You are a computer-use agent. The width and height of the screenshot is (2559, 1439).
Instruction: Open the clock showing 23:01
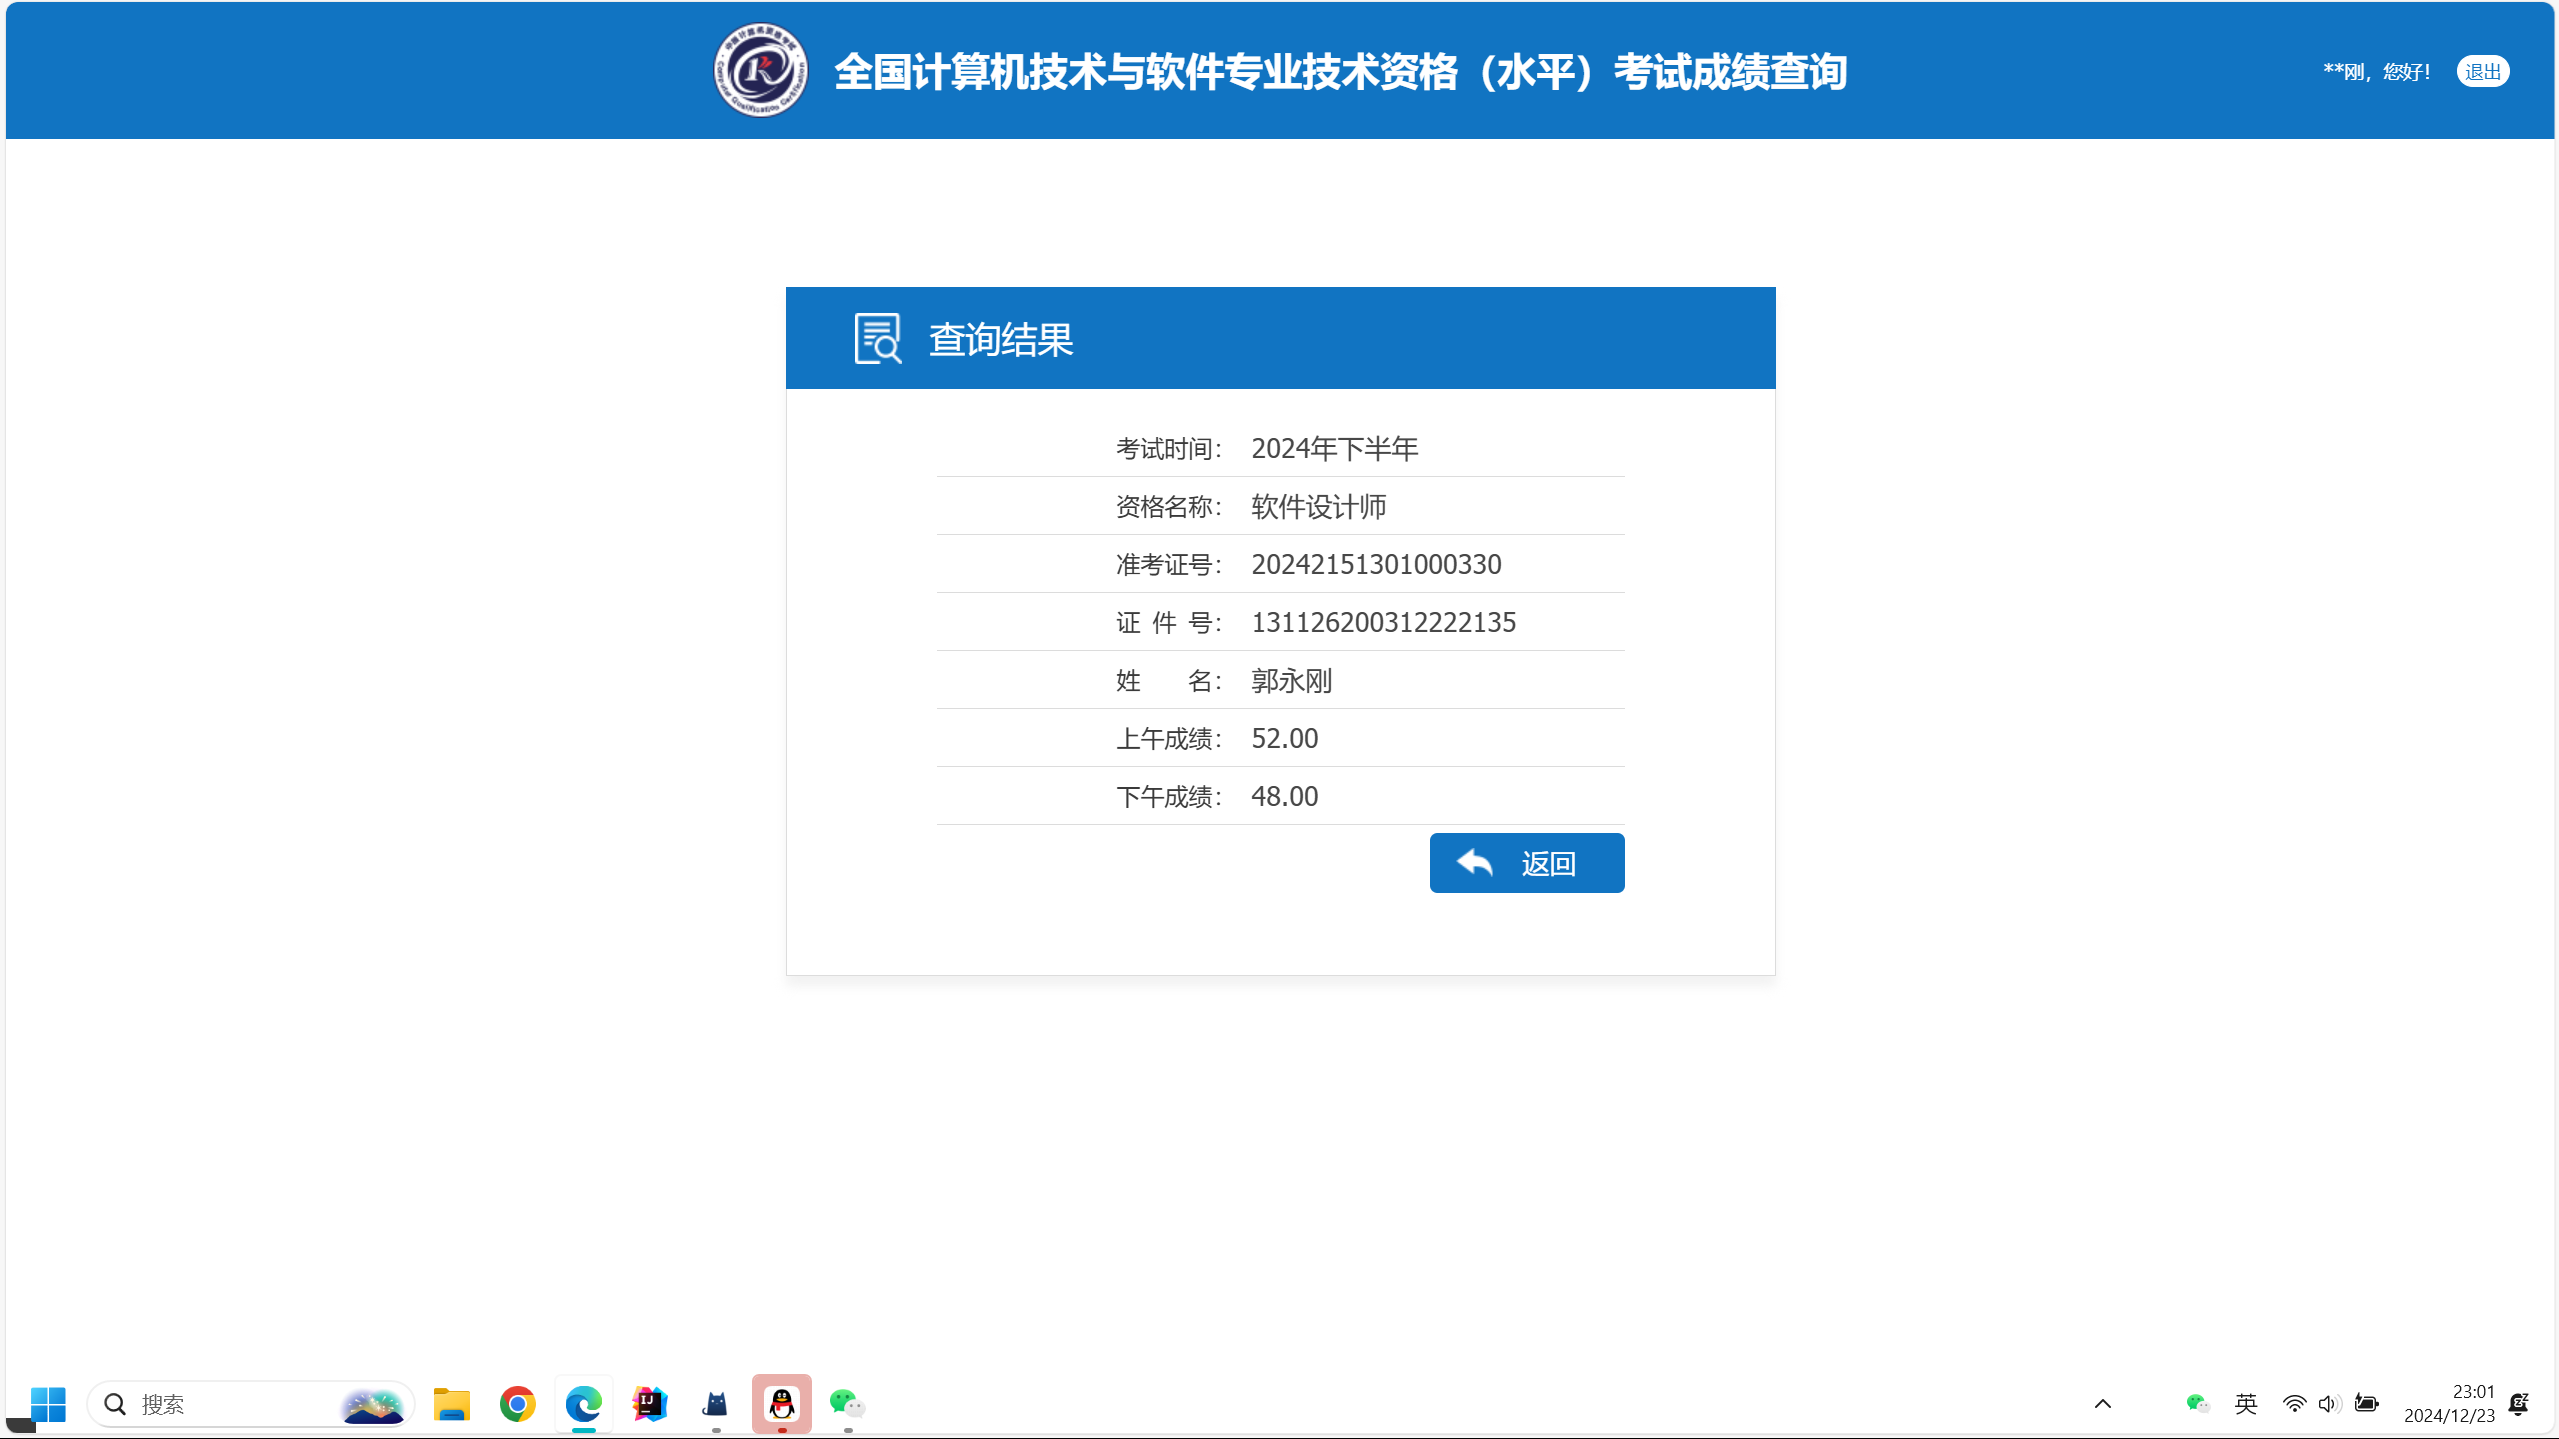click(2448, 1403)
